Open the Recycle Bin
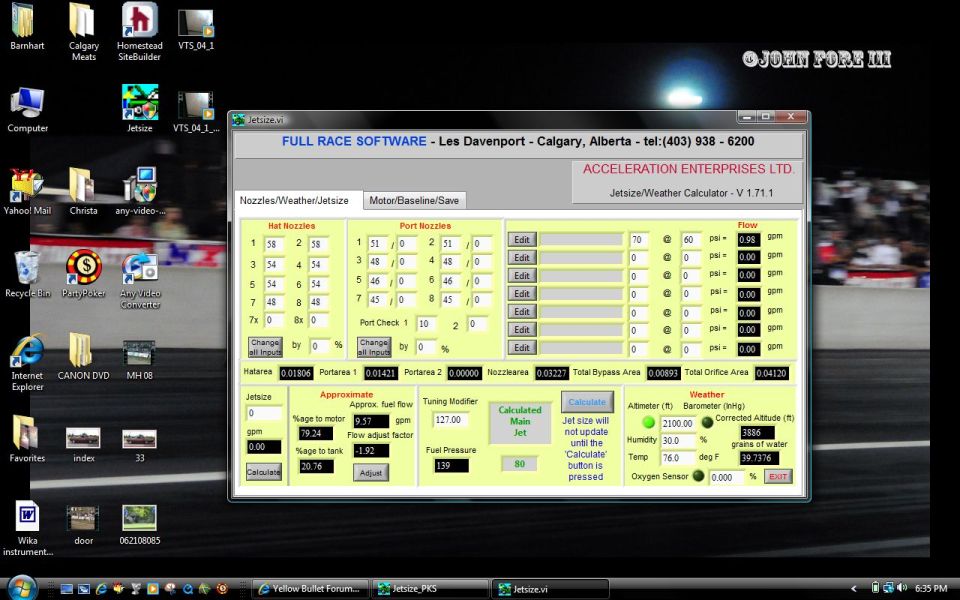 click(x=28, y=274)
